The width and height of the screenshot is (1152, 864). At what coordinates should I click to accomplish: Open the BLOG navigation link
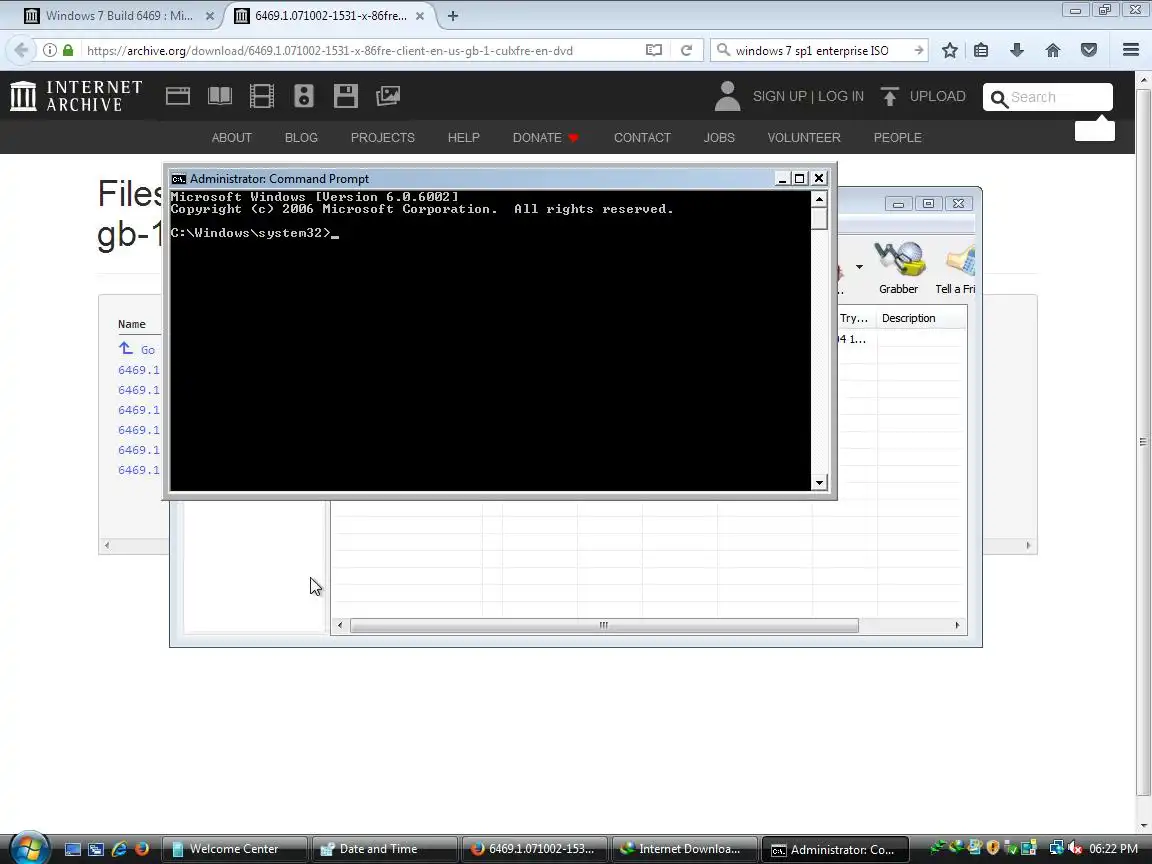pyautogui.click(x=301, y=137)
